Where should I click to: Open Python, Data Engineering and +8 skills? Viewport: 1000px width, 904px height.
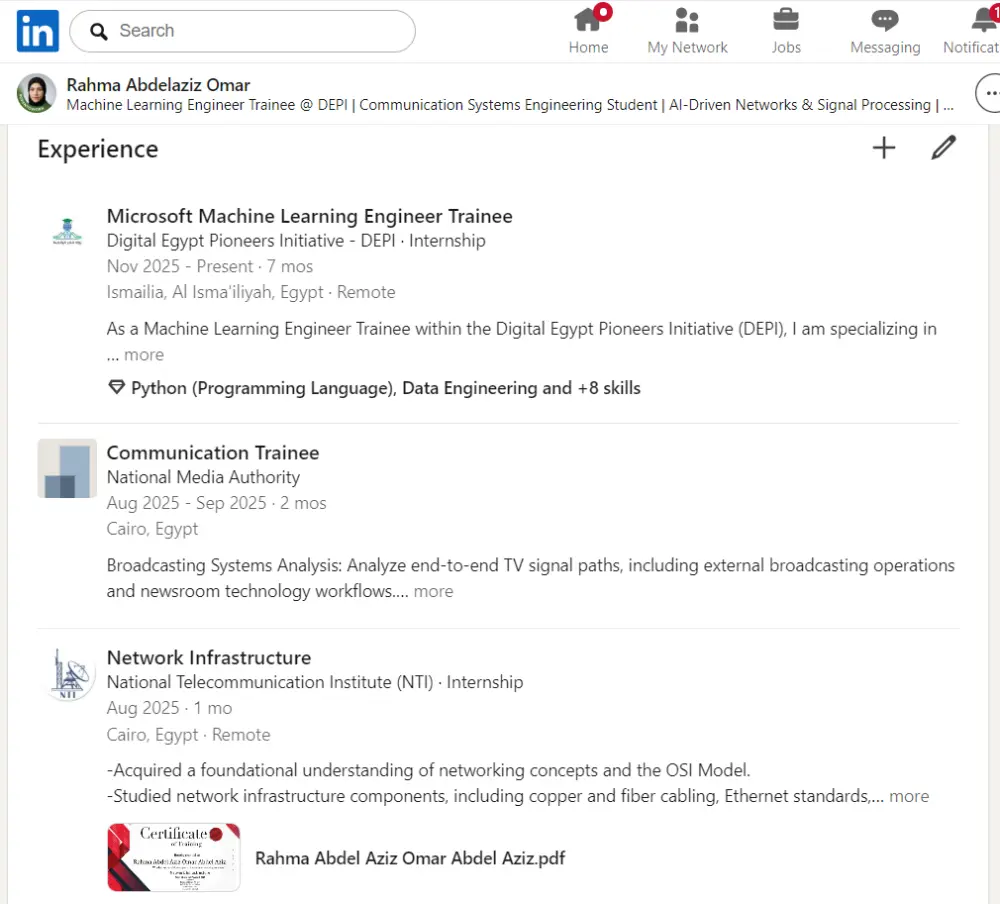pos(385,388)
